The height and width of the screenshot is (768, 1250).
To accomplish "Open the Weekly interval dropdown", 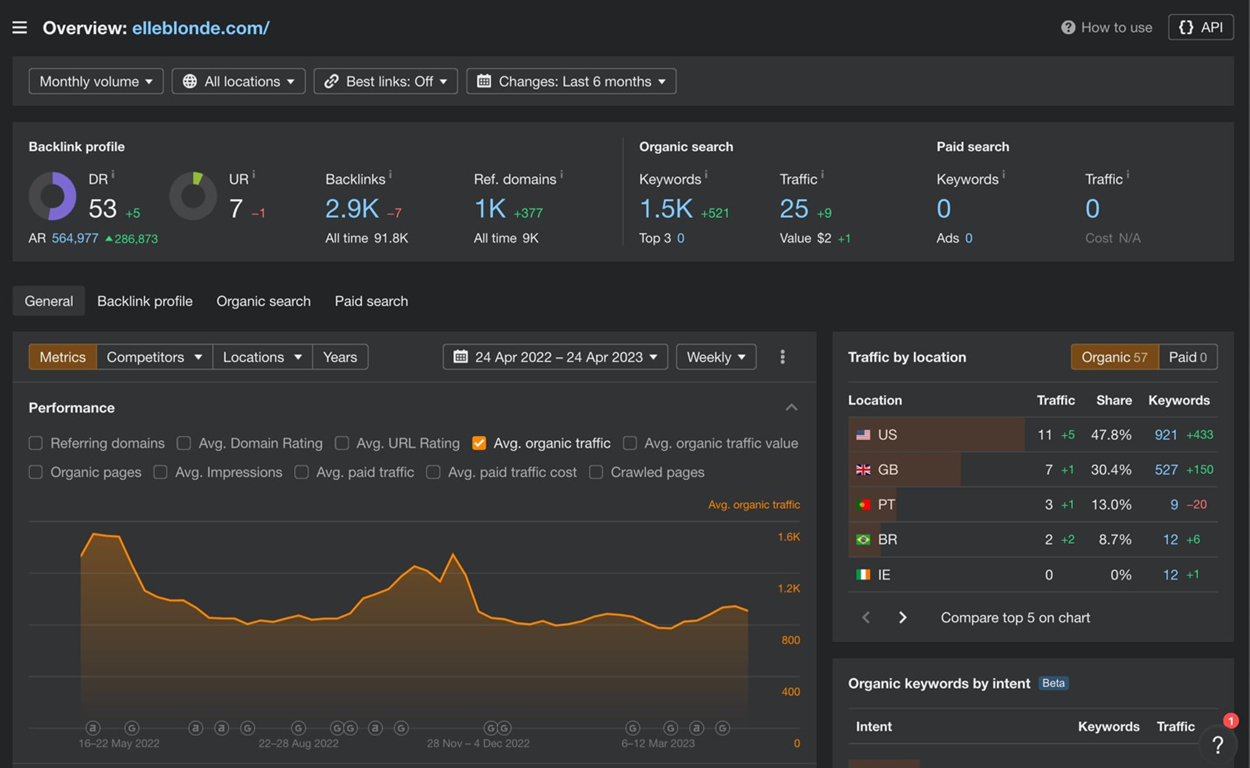I will tap(716, 357).
